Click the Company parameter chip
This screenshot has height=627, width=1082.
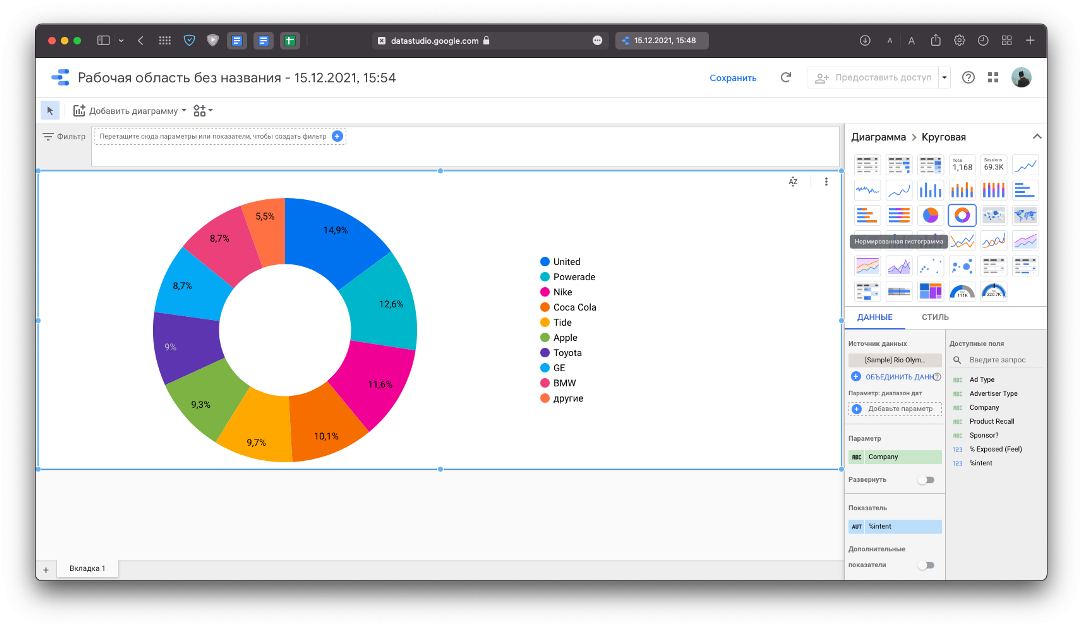coord(895,457)
